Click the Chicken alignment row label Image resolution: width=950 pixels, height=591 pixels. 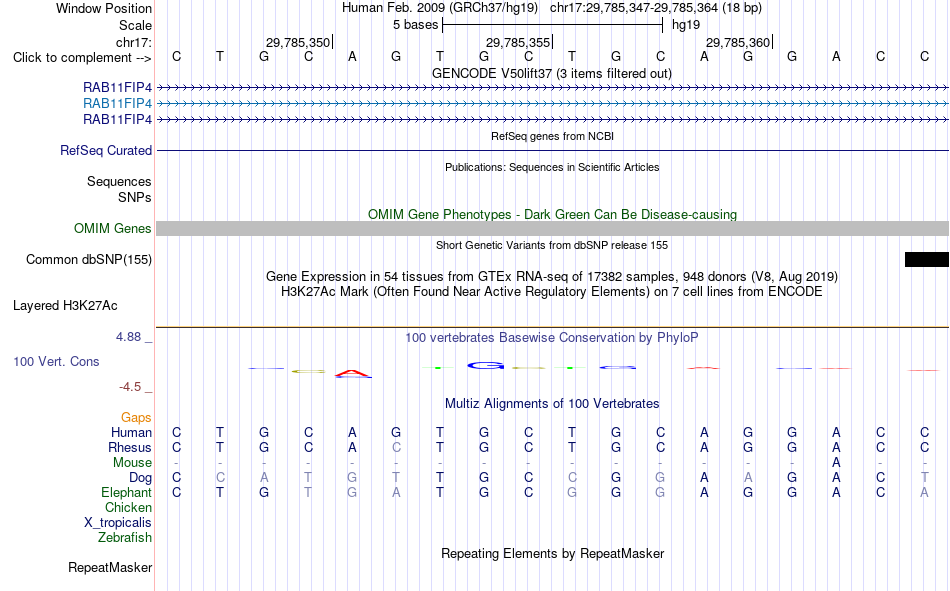coord(128,508)
